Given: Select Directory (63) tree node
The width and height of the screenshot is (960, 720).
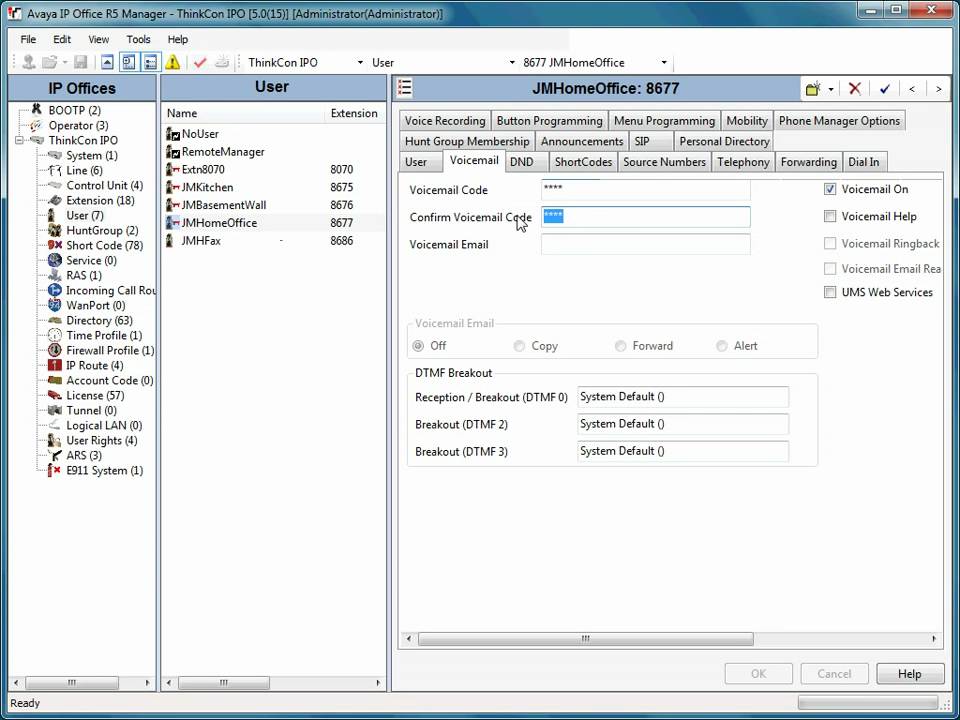Looking at the screenshot, I should (x=99, y=321).
